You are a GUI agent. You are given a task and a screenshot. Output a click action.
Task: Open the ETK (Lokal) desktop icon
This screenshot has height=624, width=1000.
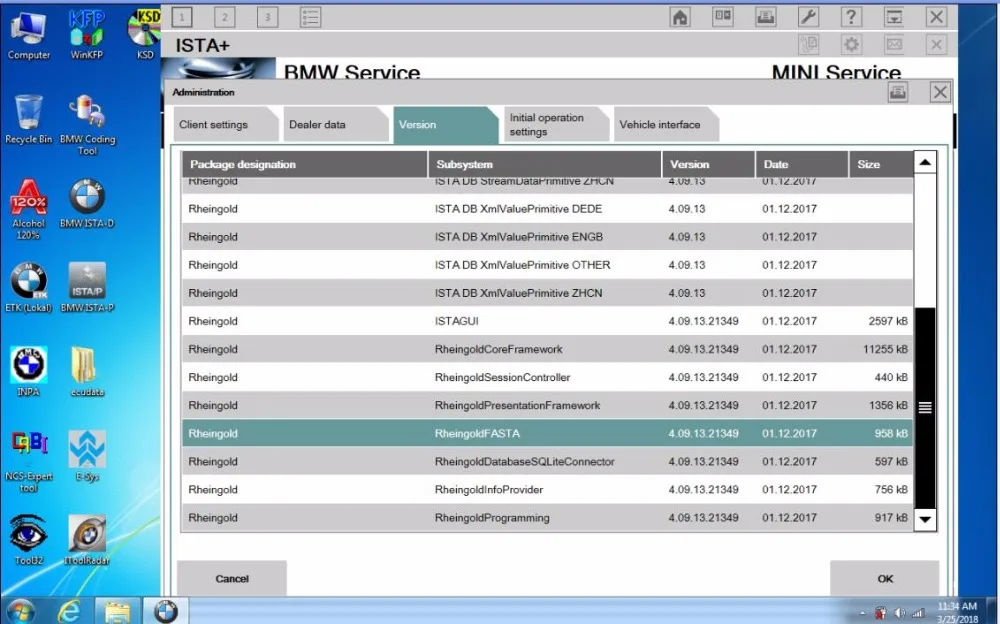coord(28,288)
